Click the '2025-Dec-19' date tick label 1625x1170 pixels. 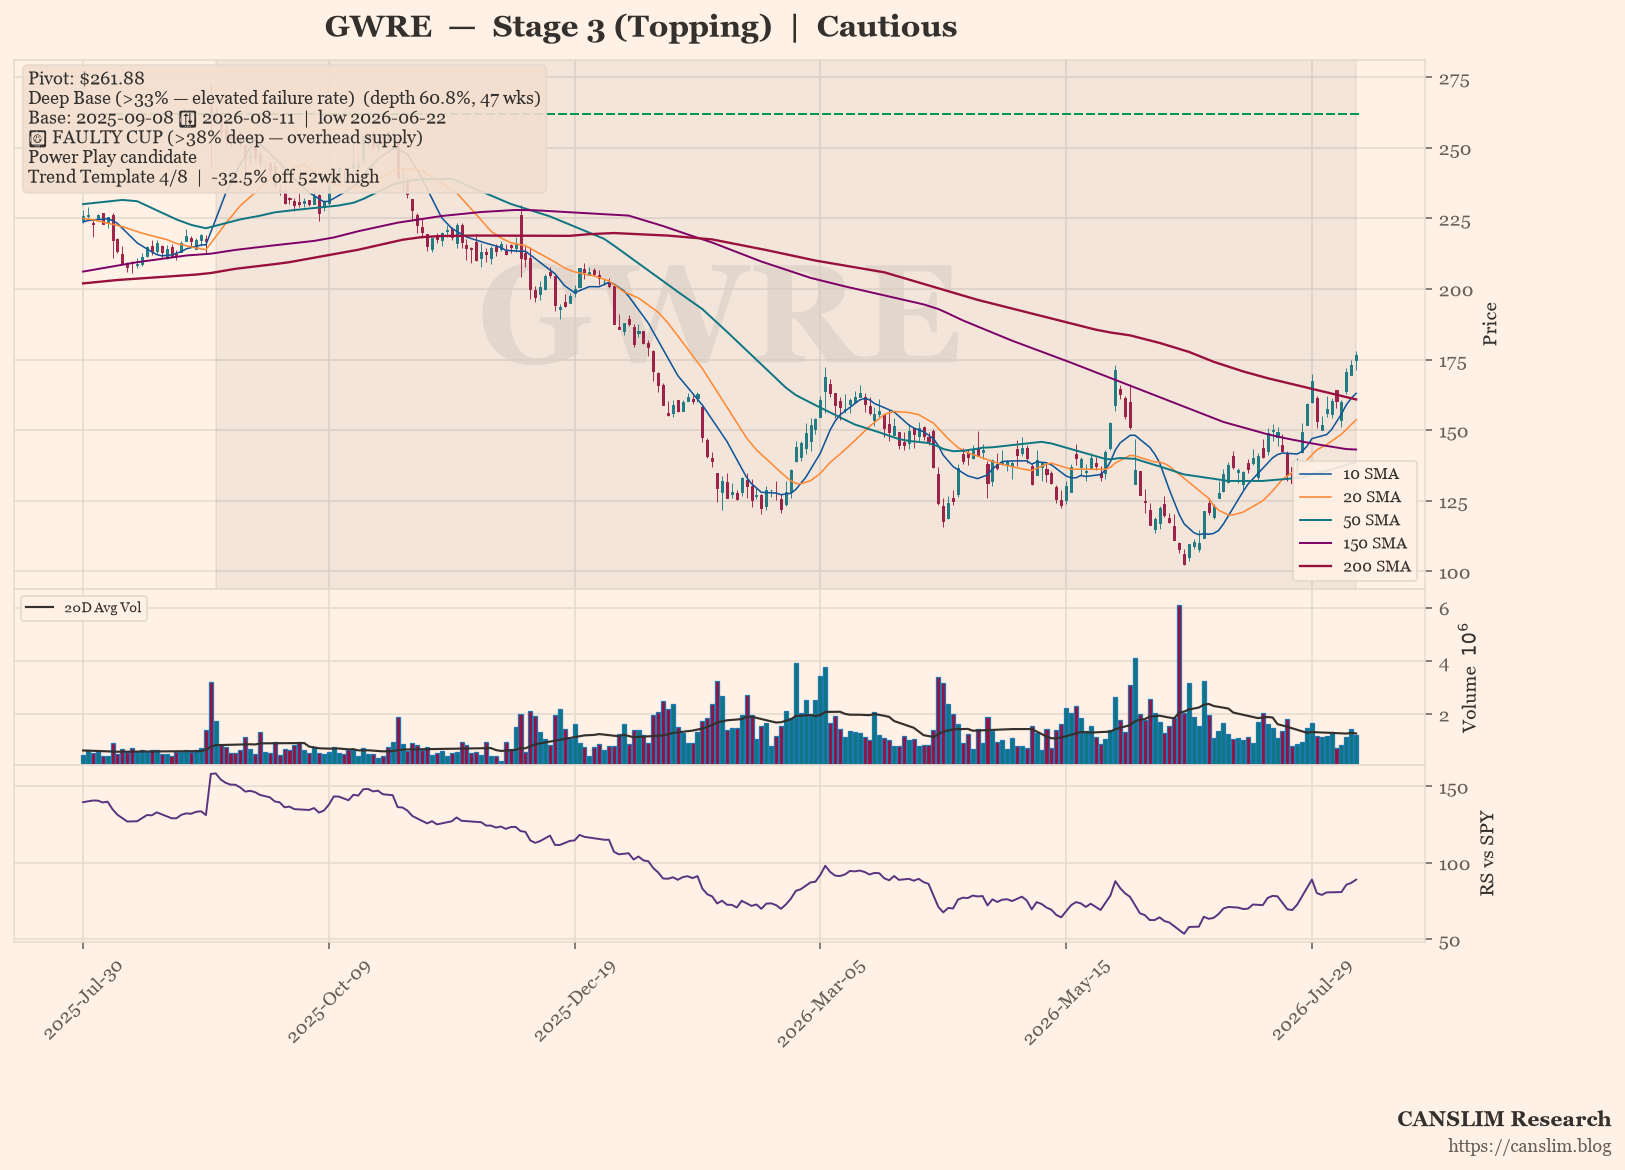(574, 1002)
